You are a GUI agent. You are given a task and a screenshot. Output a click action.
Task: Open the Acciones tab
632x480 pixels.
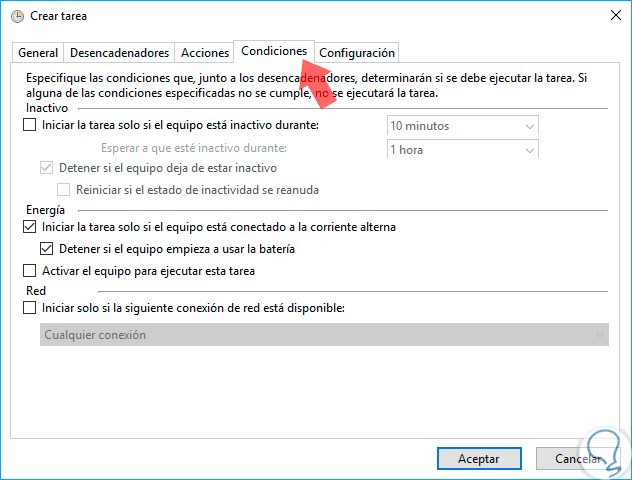[203, 53]
